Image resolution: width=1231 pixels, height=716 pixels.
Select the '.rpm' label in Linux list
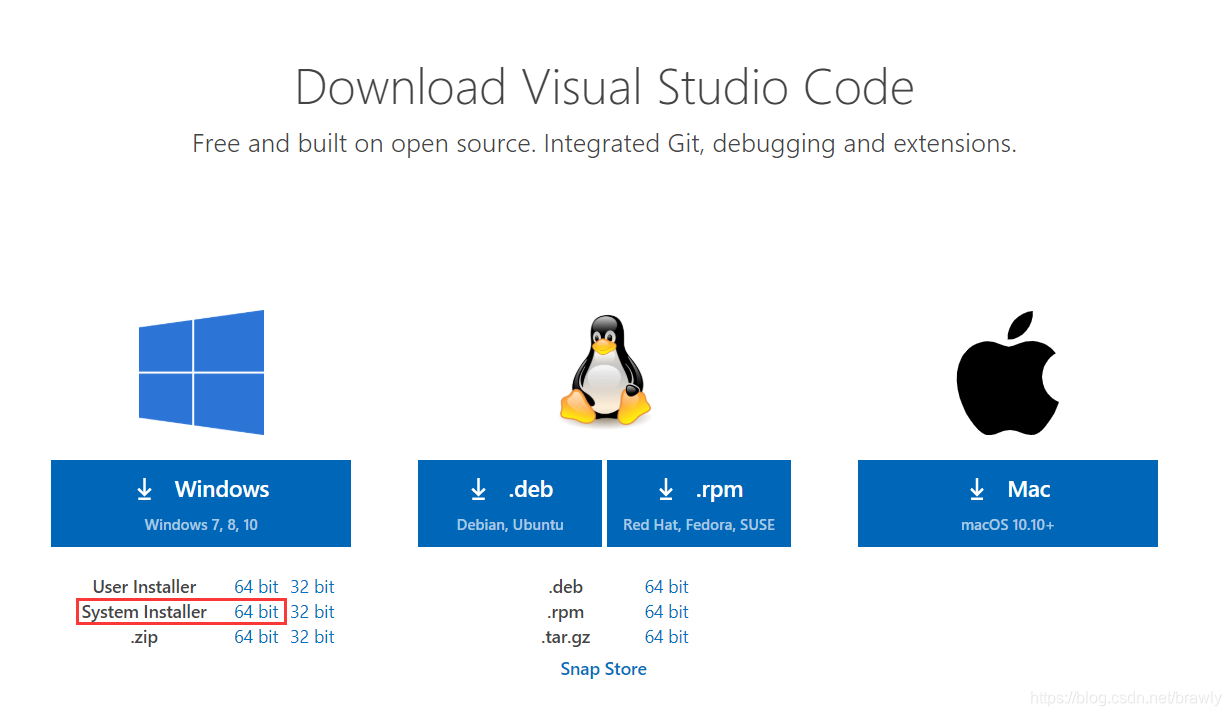565,612
